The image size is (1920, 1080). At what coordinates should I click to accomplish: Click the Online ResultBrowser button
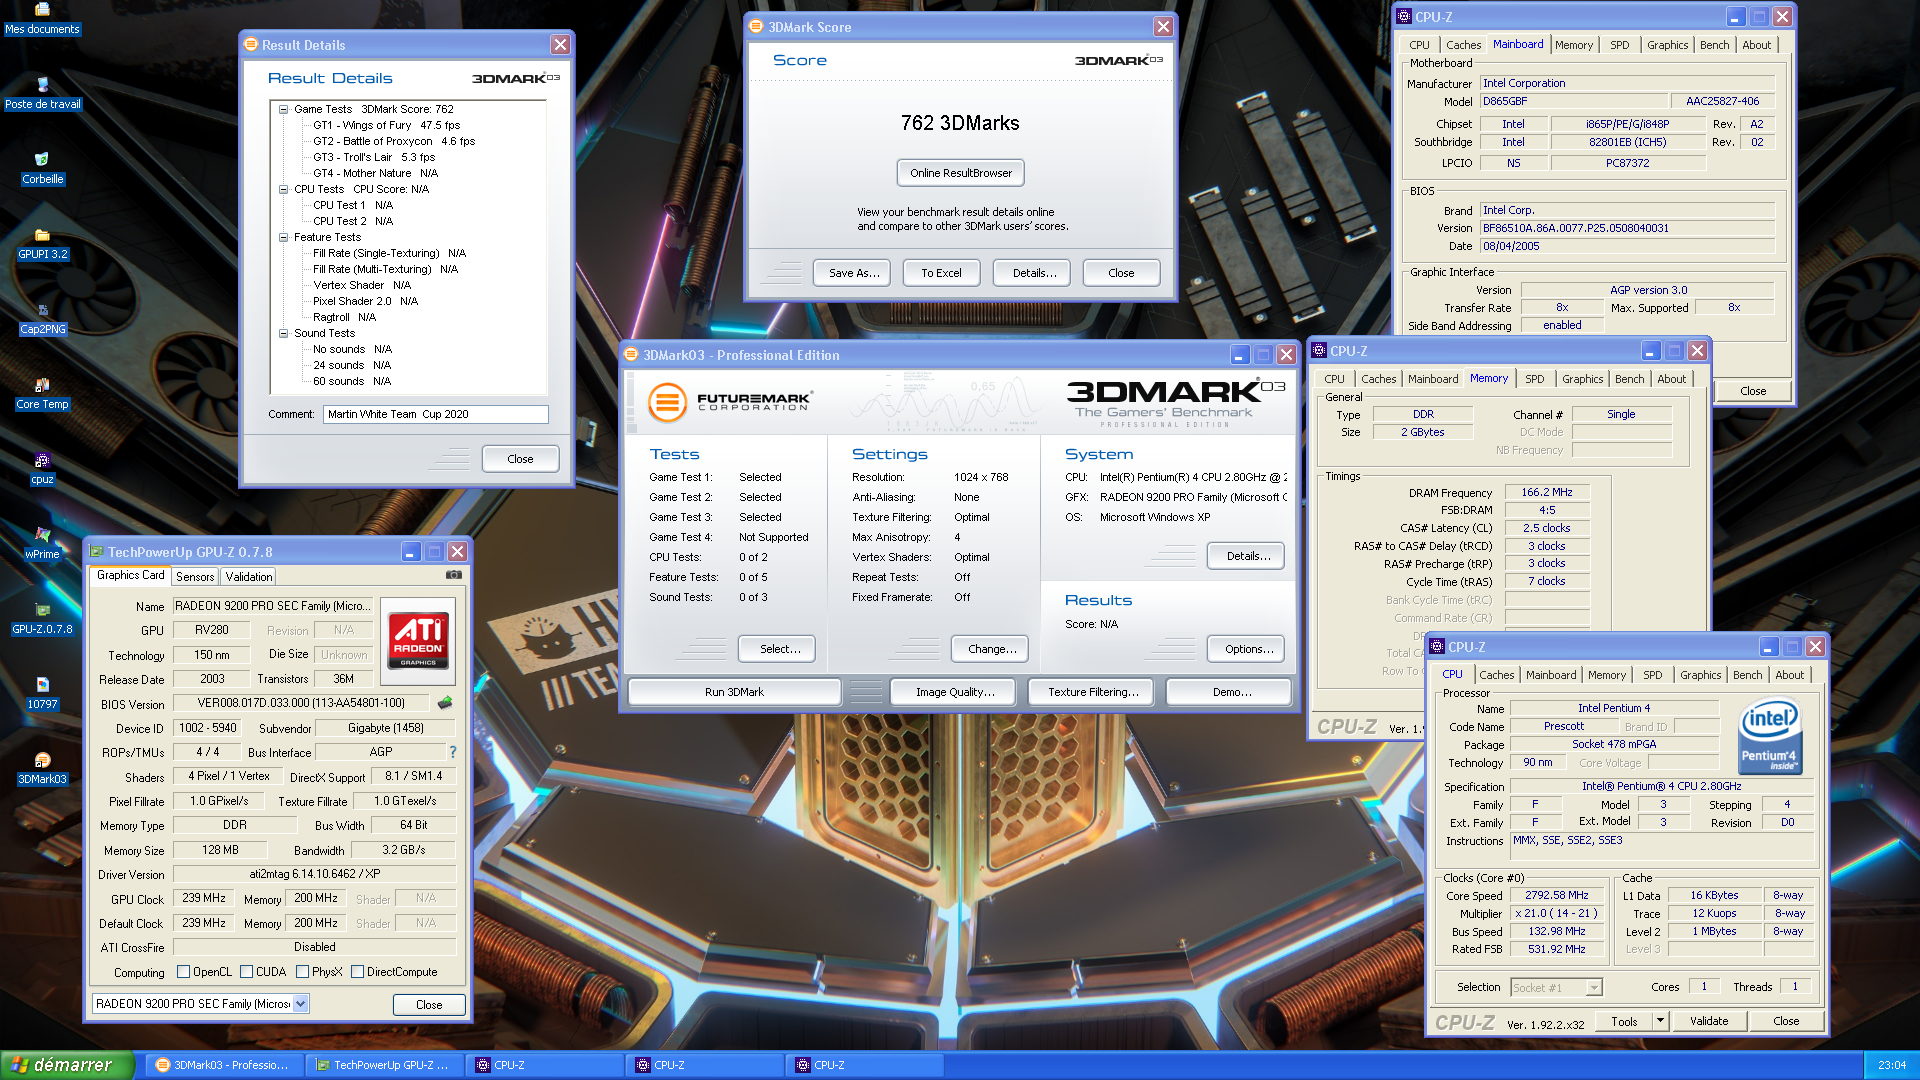960,173
